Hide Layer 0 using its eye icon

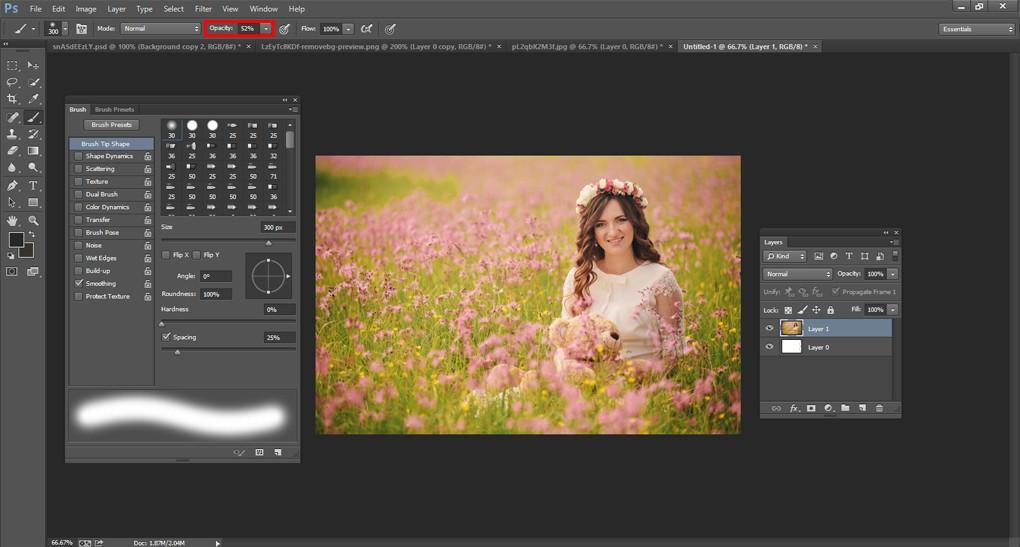tap(770, 347)
